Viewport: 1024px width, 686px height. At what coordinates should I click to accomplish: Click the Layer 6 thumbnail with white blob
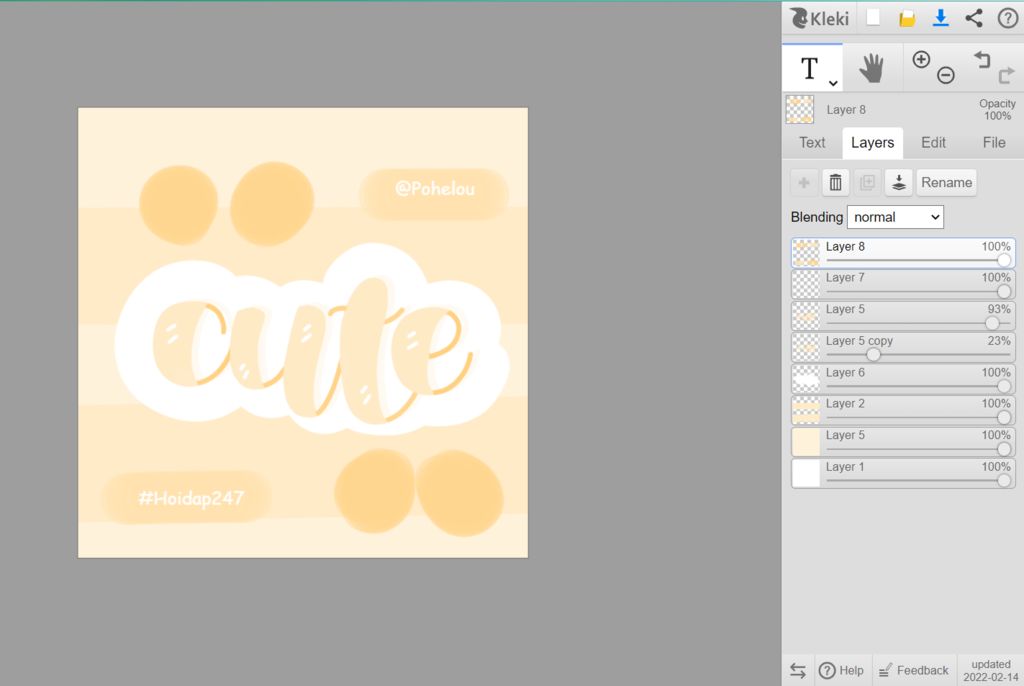click(x=806, y=379)
